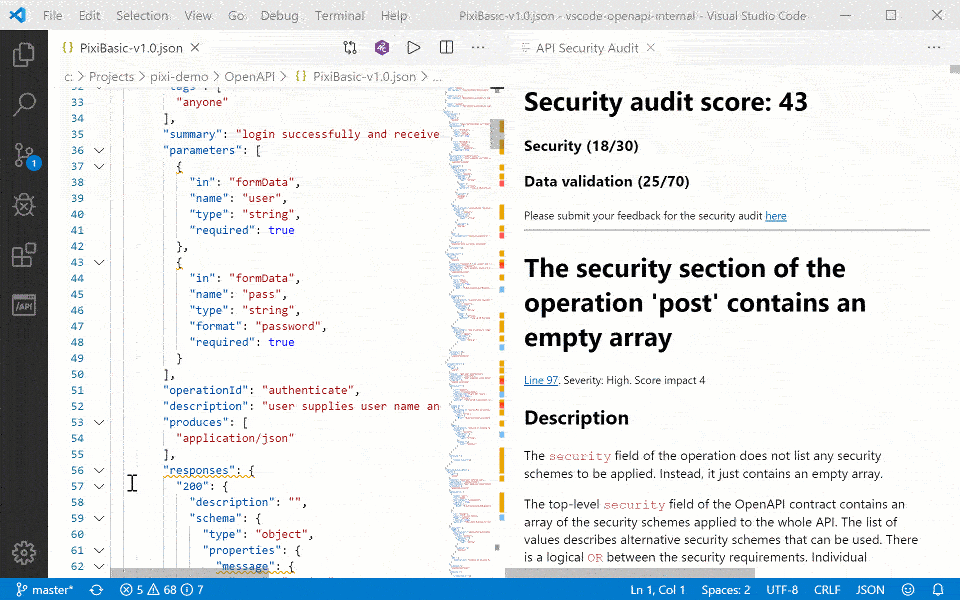Change indentation via Spaces: 2
The height and width of the screenshot is (600, 960).
(726, 590)
